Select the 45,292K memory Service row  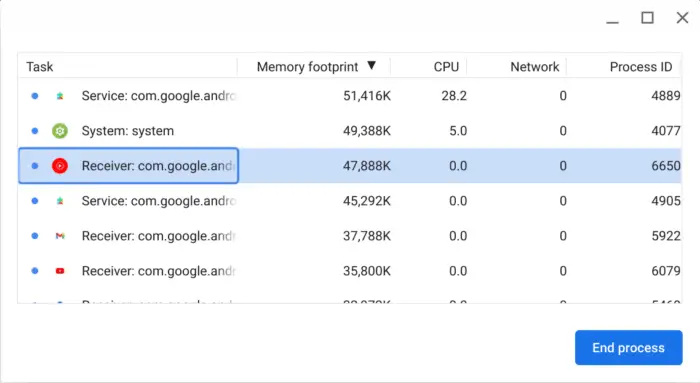350,201
